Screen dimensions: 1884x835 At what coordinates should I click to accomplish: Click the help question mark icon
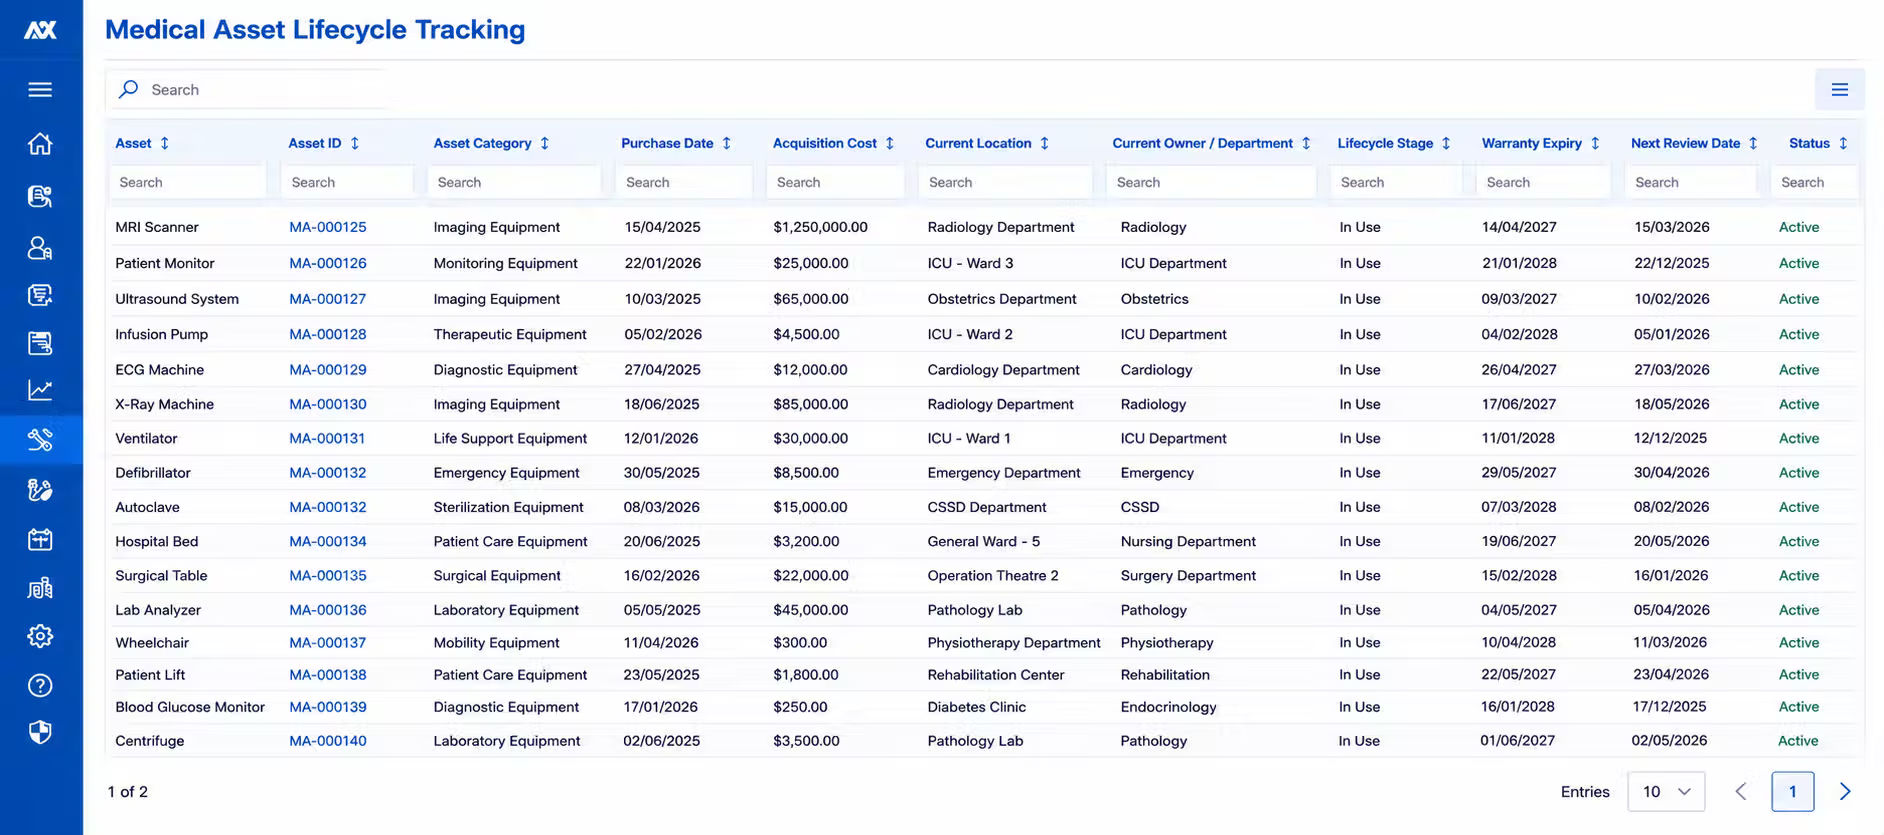[x=40, y=685]
